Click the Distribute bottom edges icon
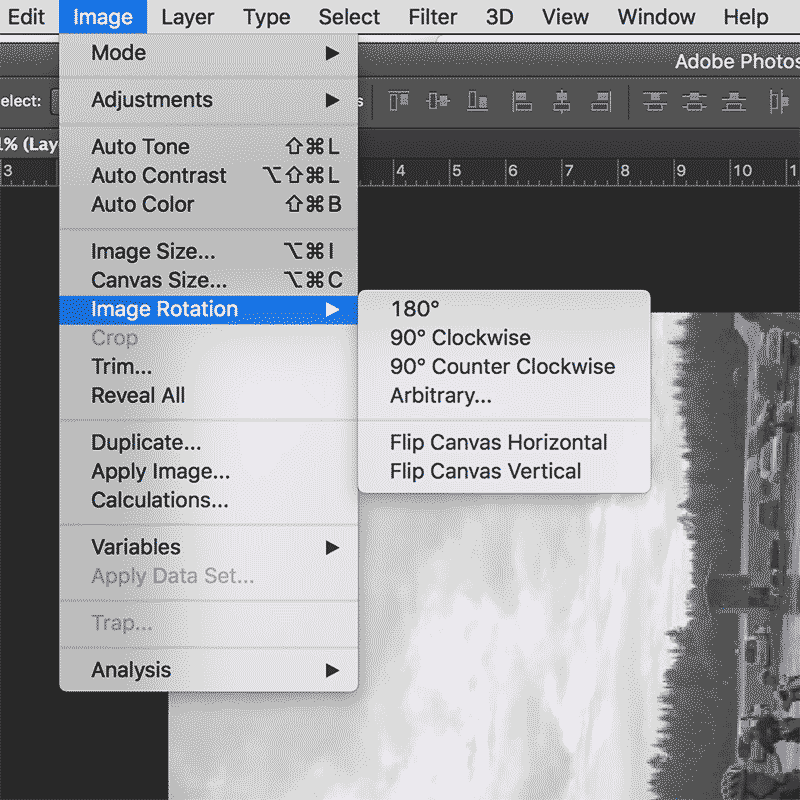800x800 pixels. 735,101
